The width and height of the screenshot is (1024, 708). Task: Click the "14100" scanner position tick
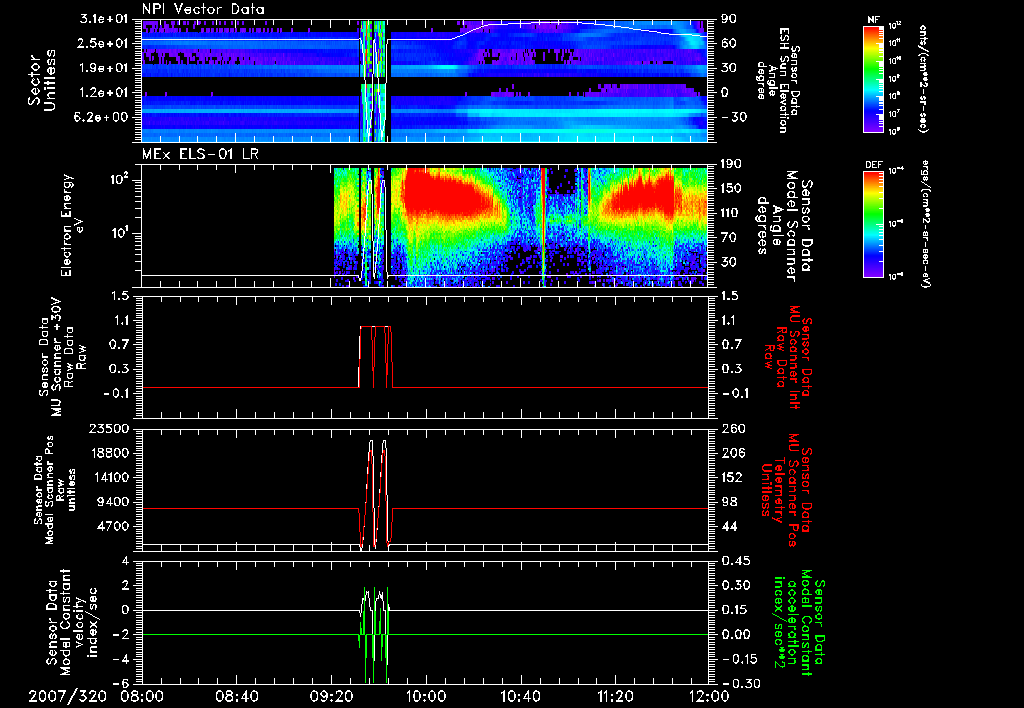pos(109,477)
